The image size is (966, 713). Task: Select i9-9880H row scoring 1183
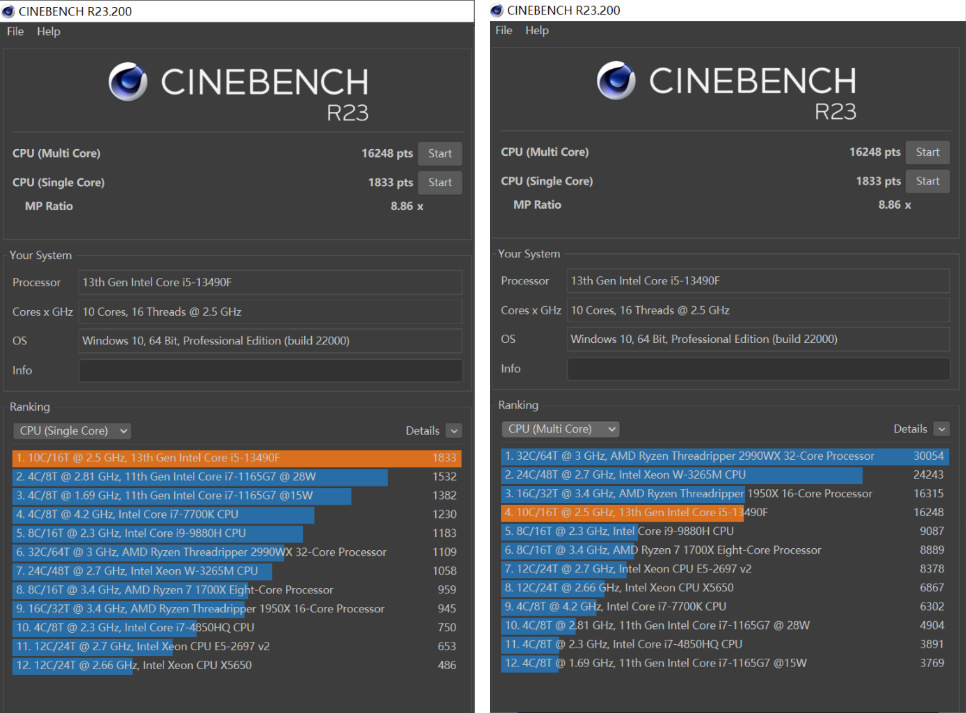coord(237,533)
